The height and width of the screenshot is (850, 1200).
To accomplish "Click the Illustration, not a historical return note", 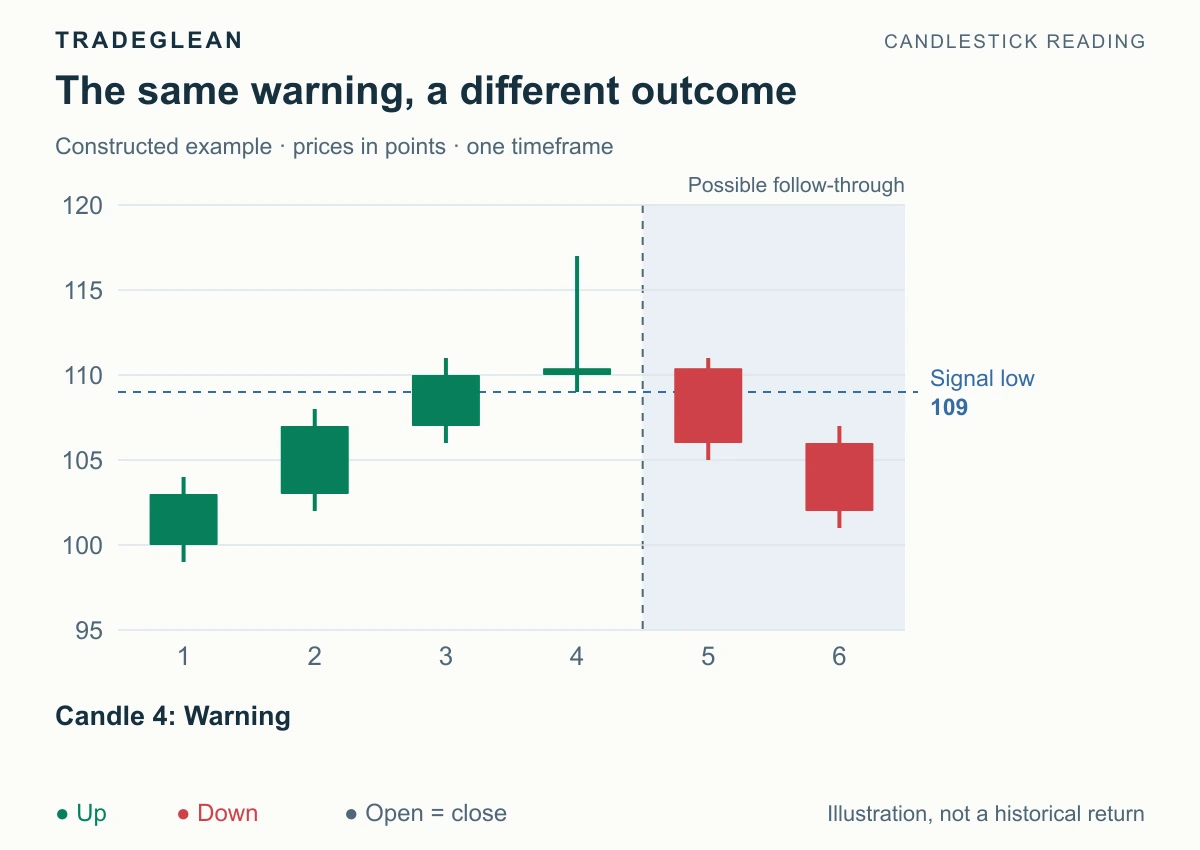I will coord(986,814).
